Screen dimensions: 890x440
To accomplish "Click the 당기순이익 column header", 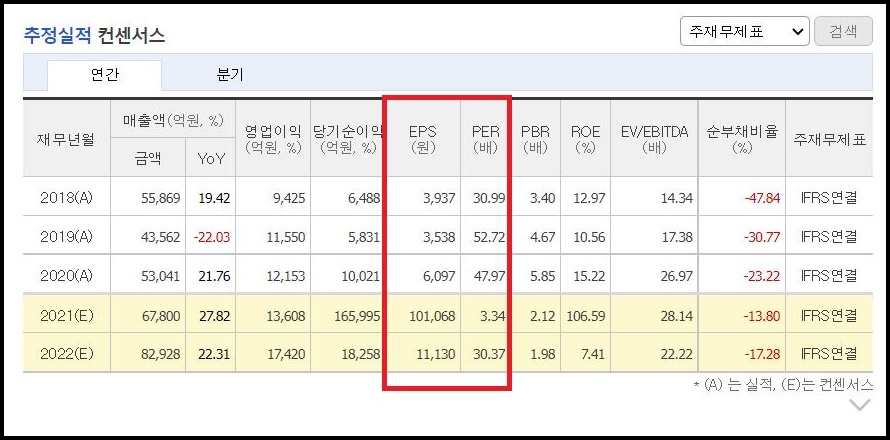I will [347, 140].
